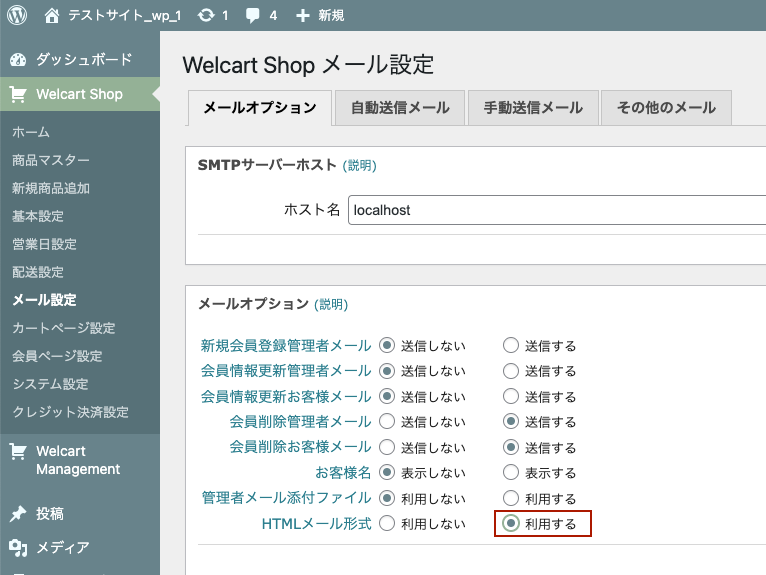Open メディア sidebar menu
The width and height of the screenshot is (766, 575).
coord(63,548)
